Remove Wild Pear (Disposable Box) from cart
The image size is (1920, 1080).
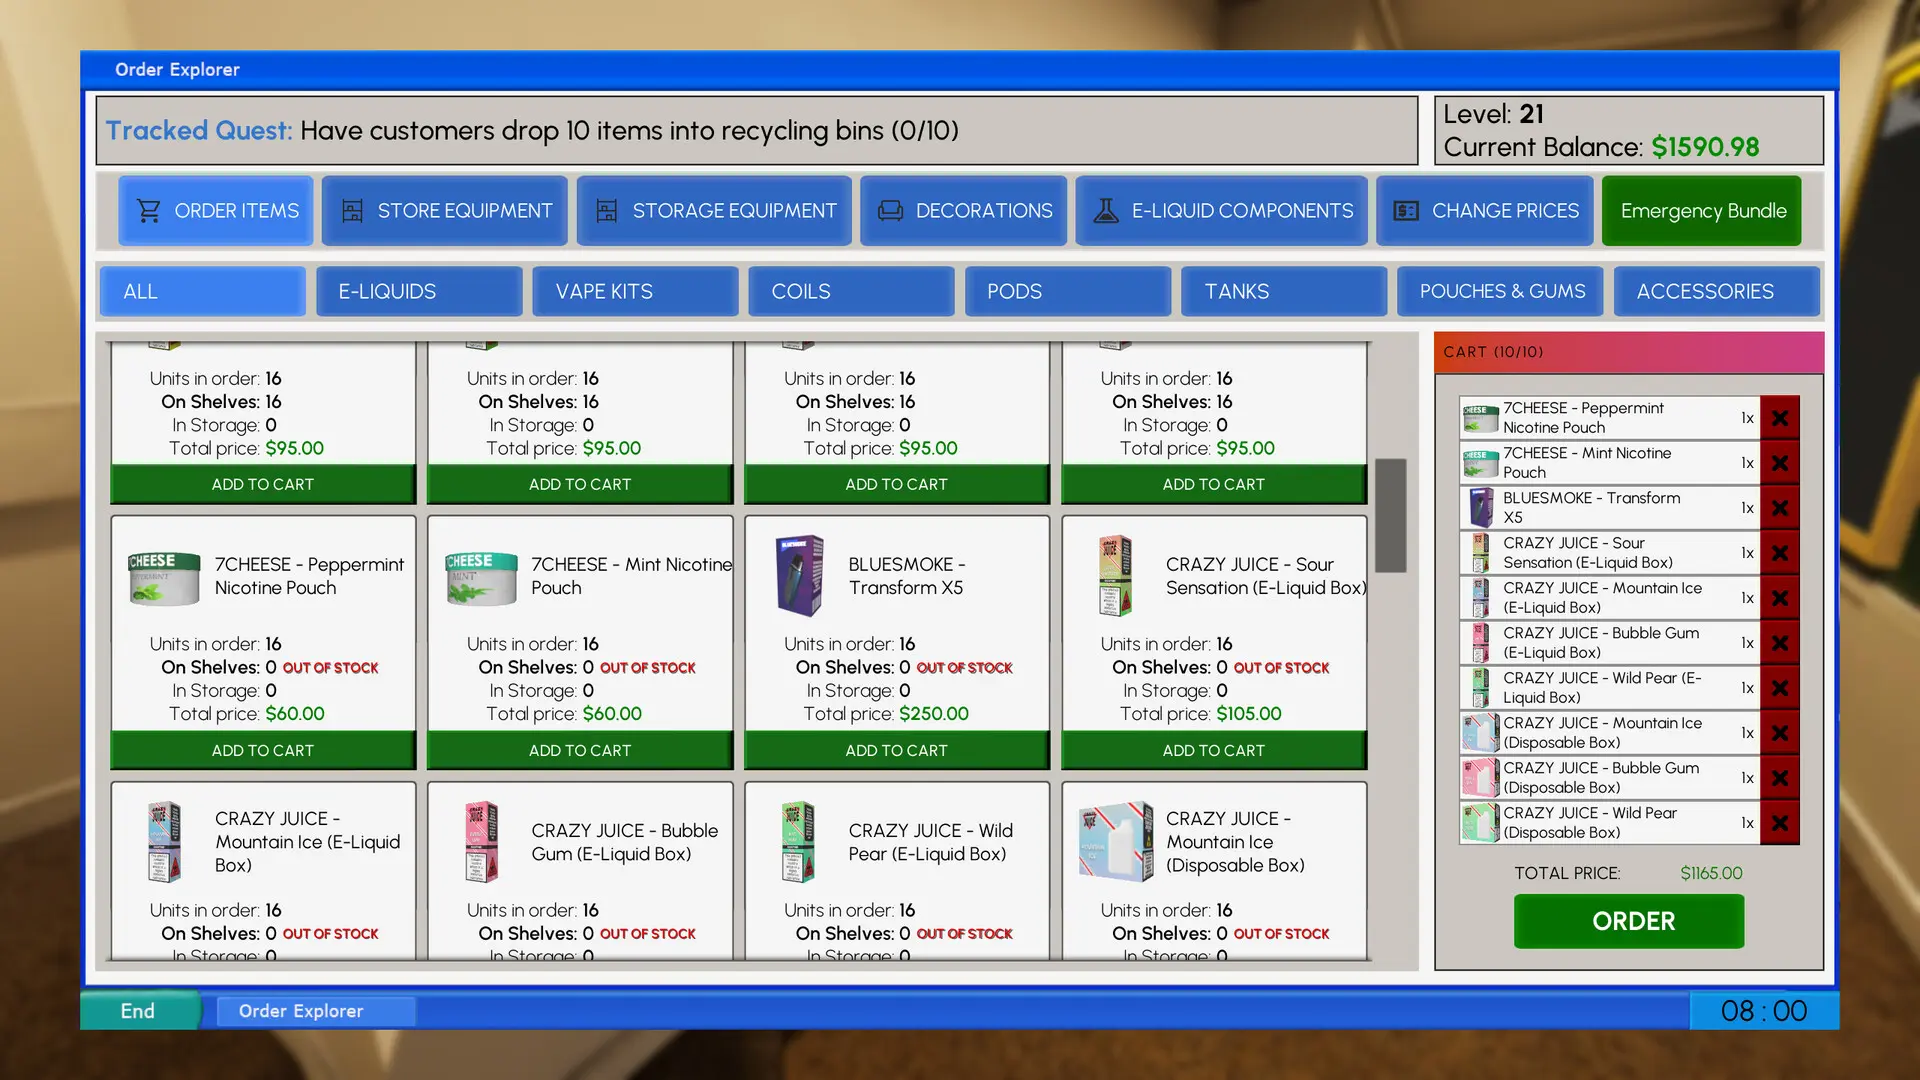click(x=1780, y=823)
